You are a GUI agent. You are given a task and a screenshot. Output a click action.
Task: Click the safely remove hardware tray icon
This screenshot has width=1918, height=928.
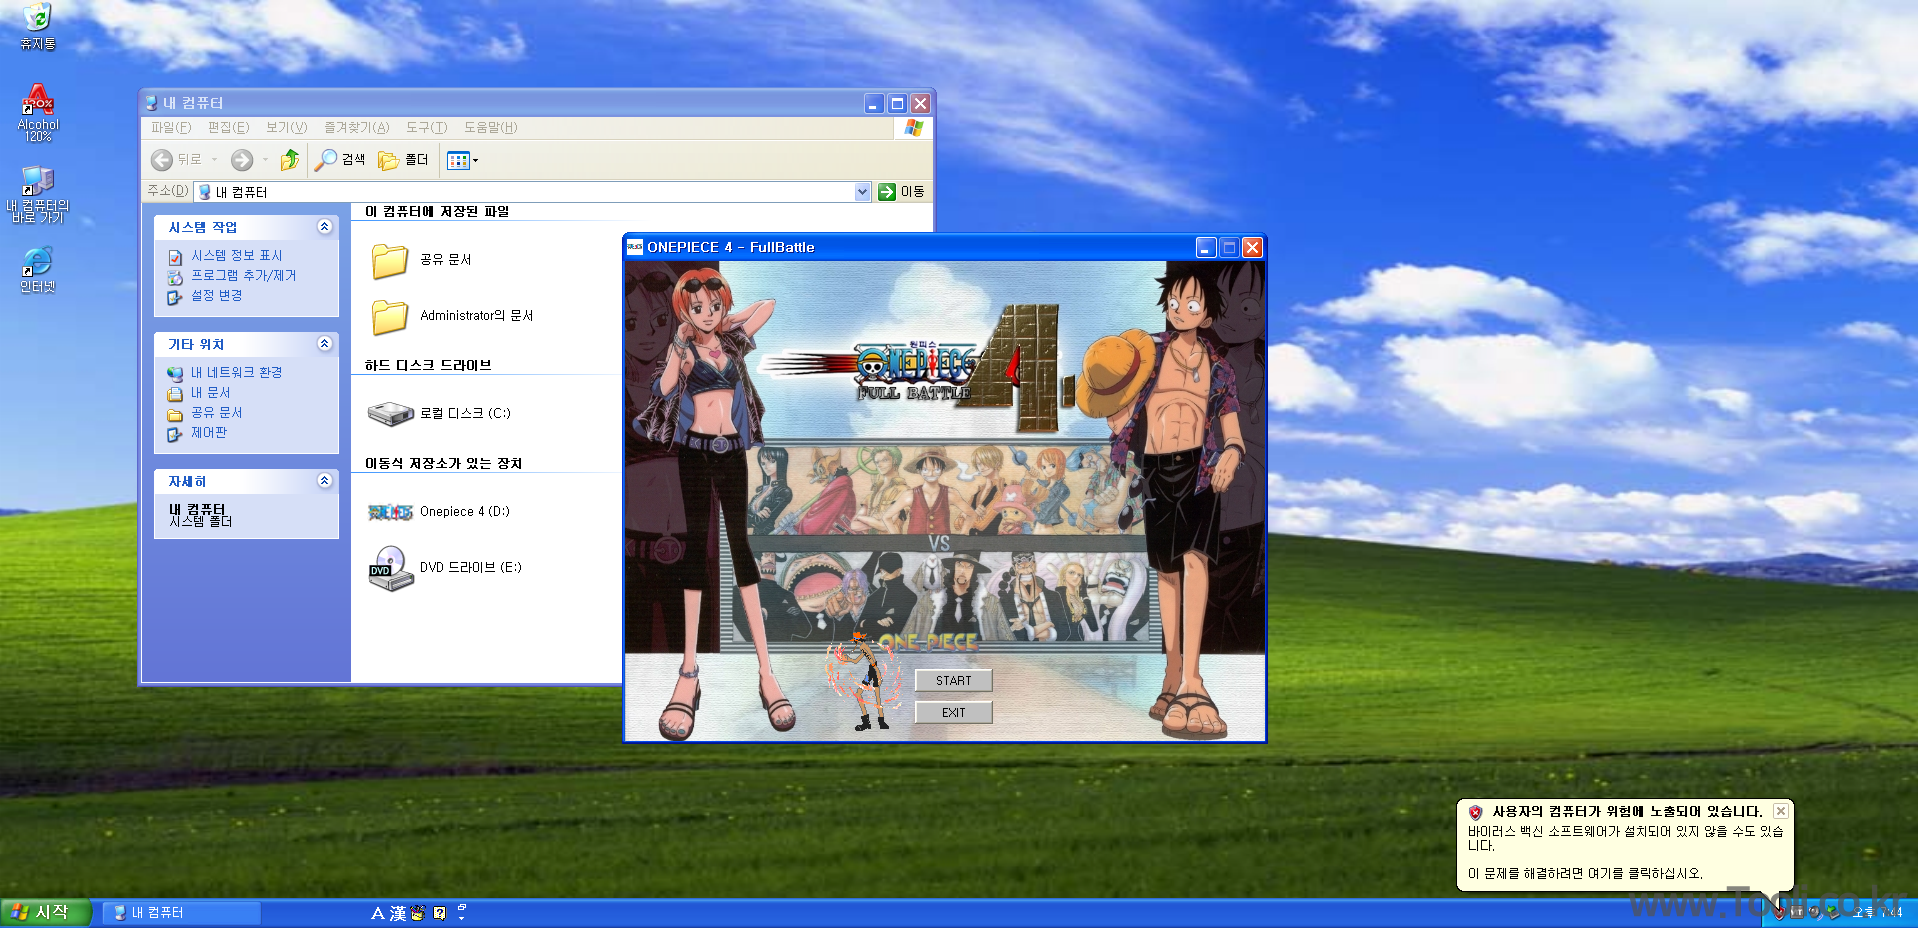point(1833,912)
